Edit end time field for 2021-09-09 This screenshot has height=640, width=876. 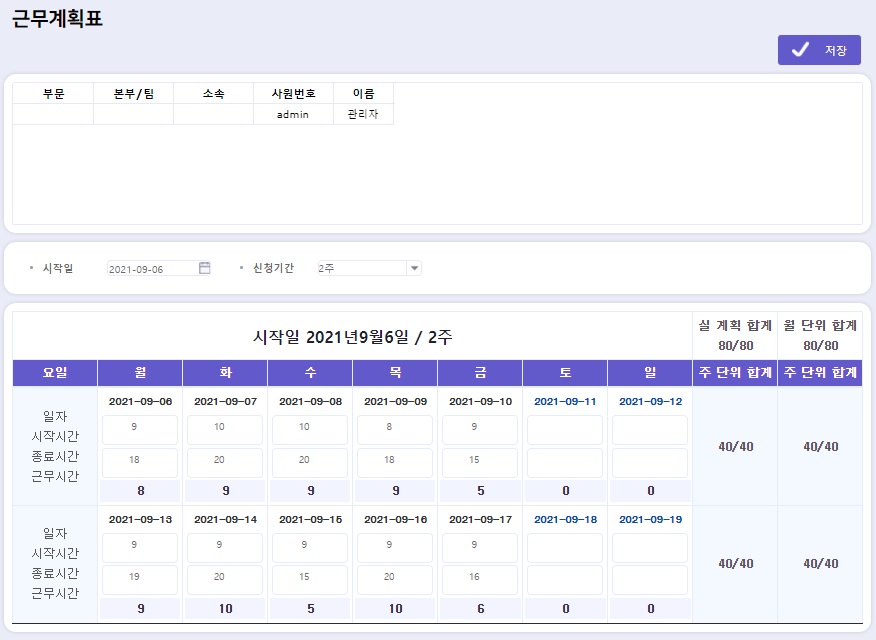pyautogui.click(x=395, y=463)
